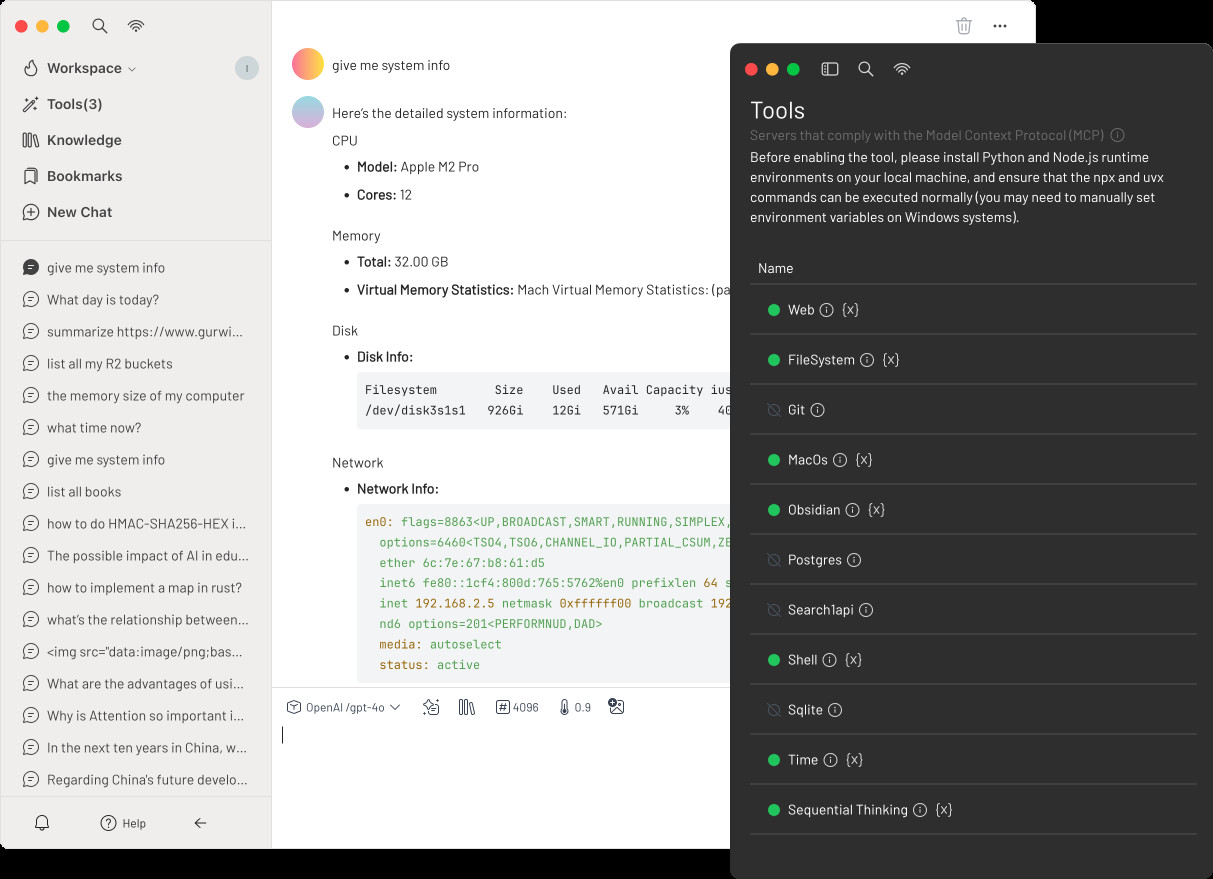The image size is (1213, 879).
Task: Click the image upload icon in input toolbar
Action: click(616, 707)
